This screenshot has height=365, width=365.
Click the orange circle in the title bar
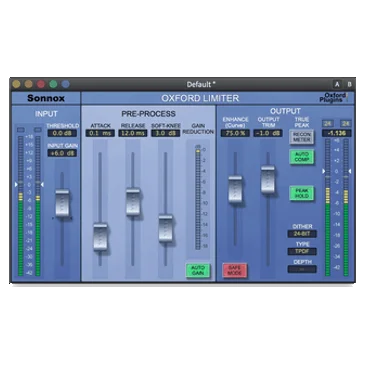coord(29,84)
